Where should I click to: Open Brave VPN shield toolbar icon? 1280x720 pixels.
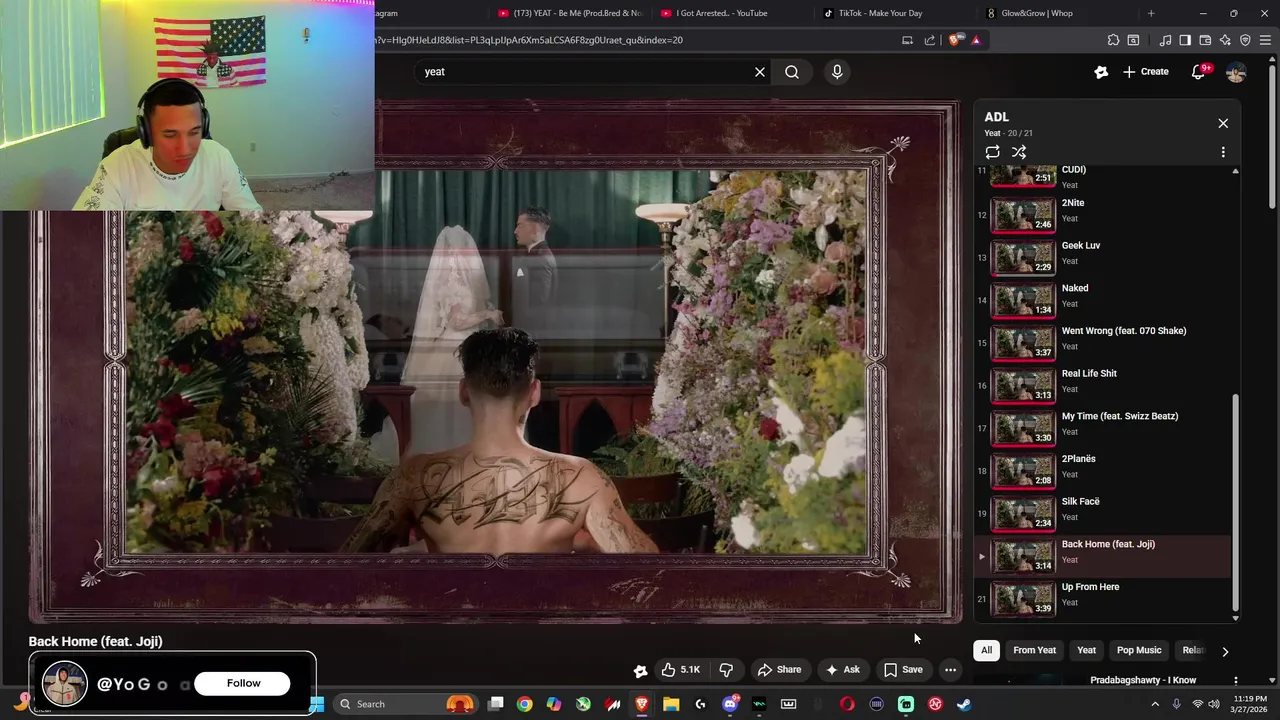(x=1245, y=40)
